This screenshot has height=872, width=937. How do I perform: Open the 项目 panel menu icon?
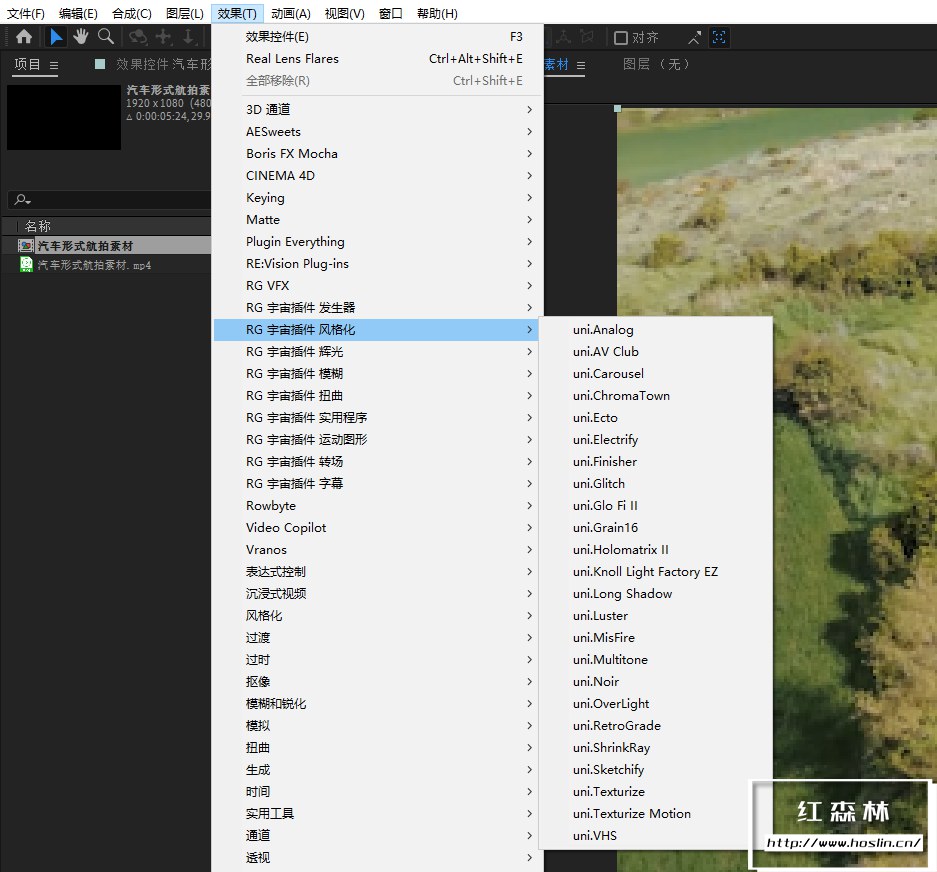54,65
